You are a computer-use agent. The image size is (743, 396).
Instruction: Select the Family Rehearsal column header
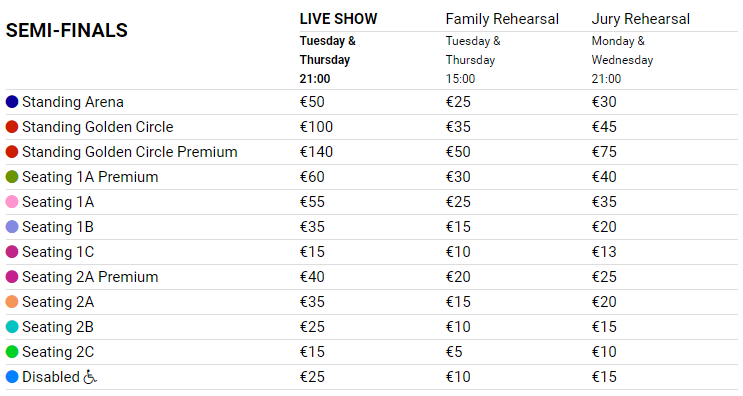pyautogui.click(x=502, y=19)
